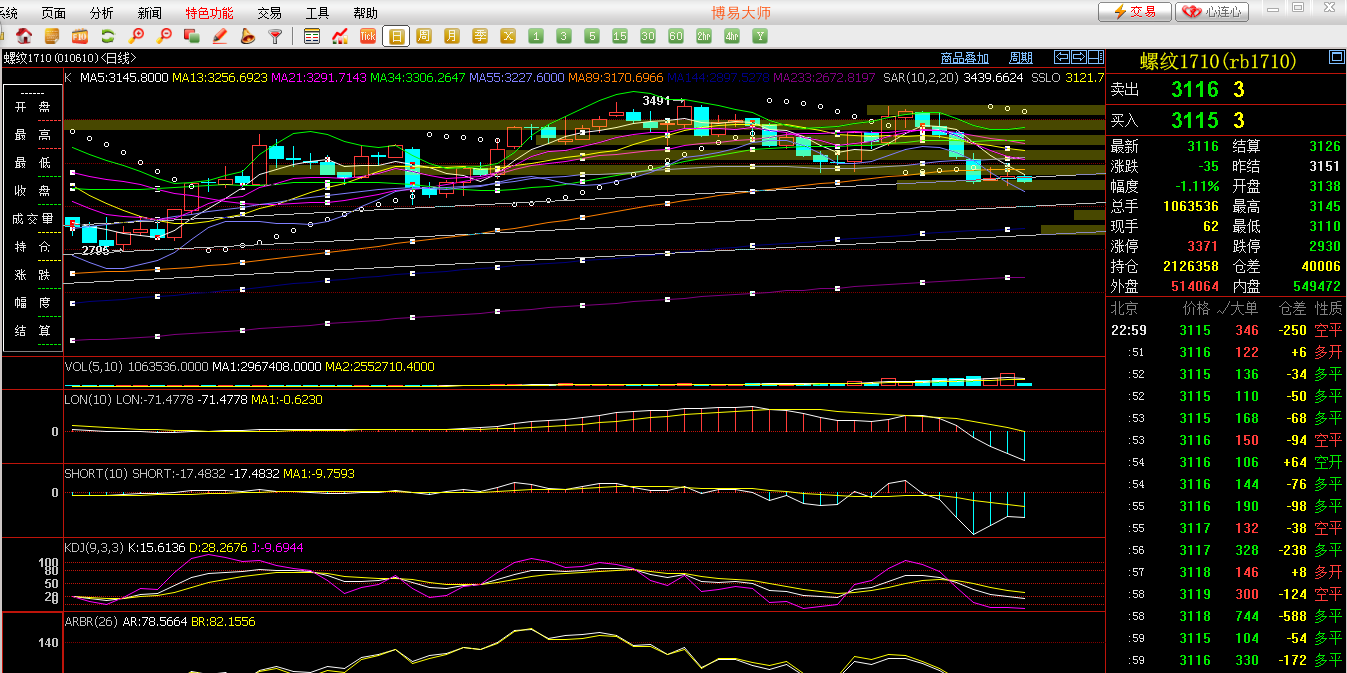The height and width of the screenshot is (673, 1347).
Task: Select the quarterly 季 period button
Action: tap(480, 36)
